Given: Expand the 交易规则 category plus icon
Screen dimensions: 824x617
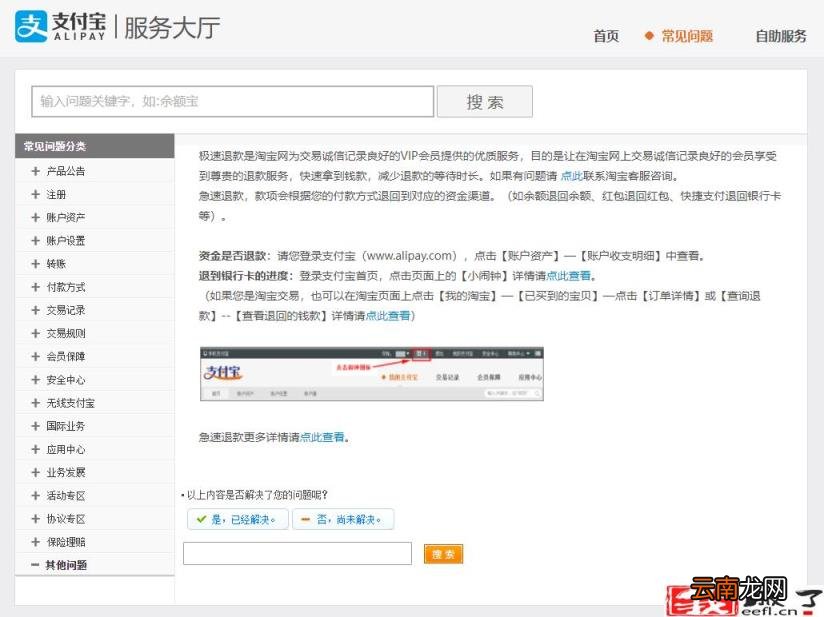Looking at the screenshot, I should pos(35,333).
